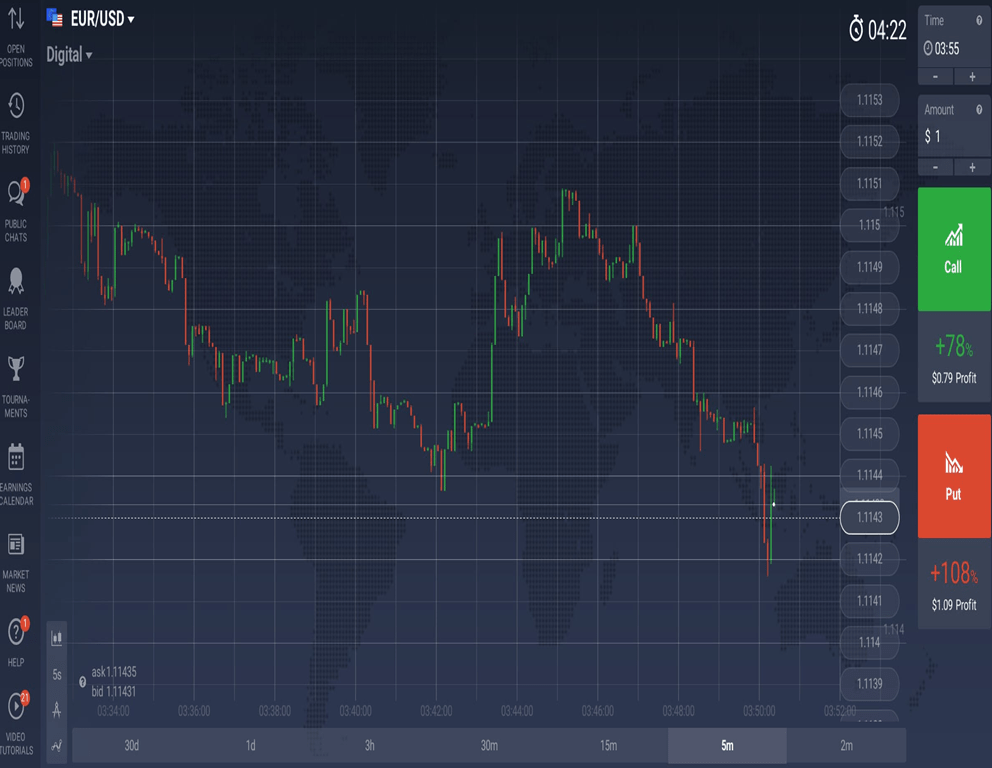Click the Amount input field
992x768 pixels.
click(950, 137)
